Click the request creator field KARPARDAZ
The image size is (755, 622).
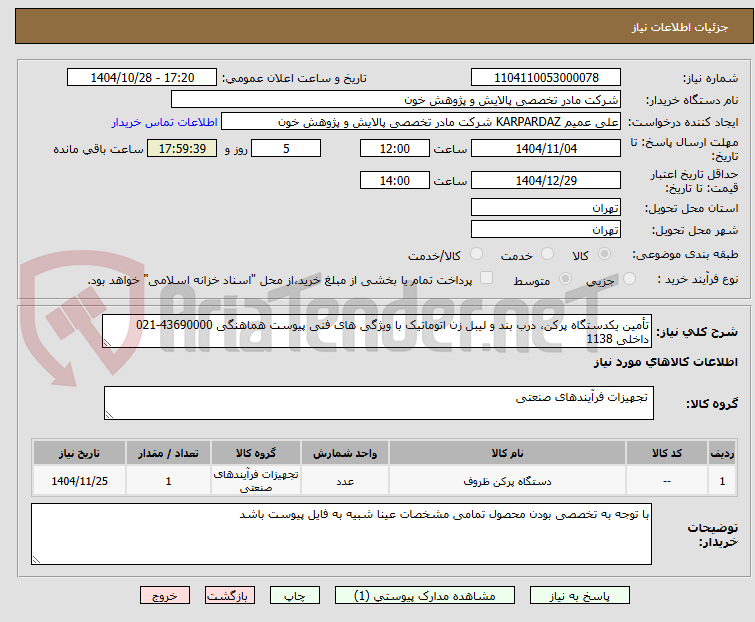tap(421, 122)
